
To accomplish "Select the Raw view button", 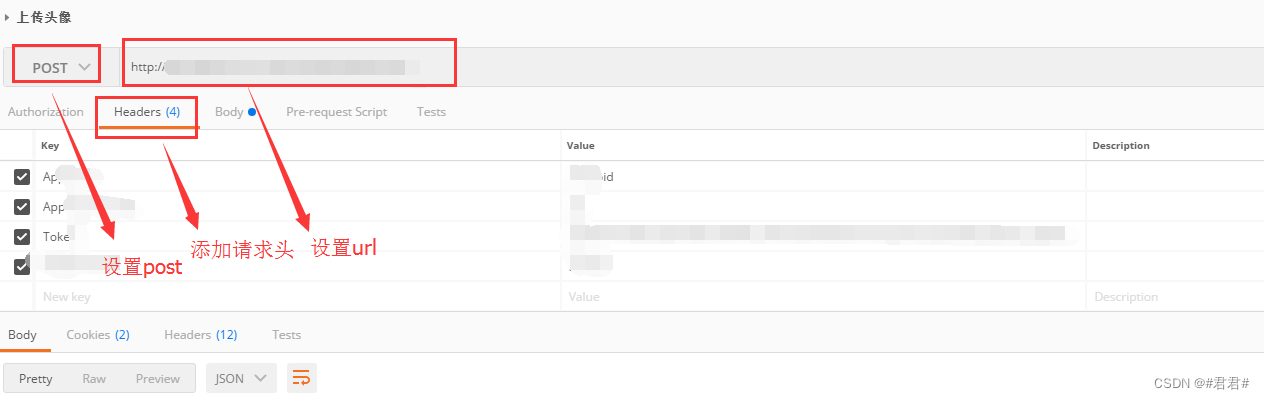I will click(94, 378).
